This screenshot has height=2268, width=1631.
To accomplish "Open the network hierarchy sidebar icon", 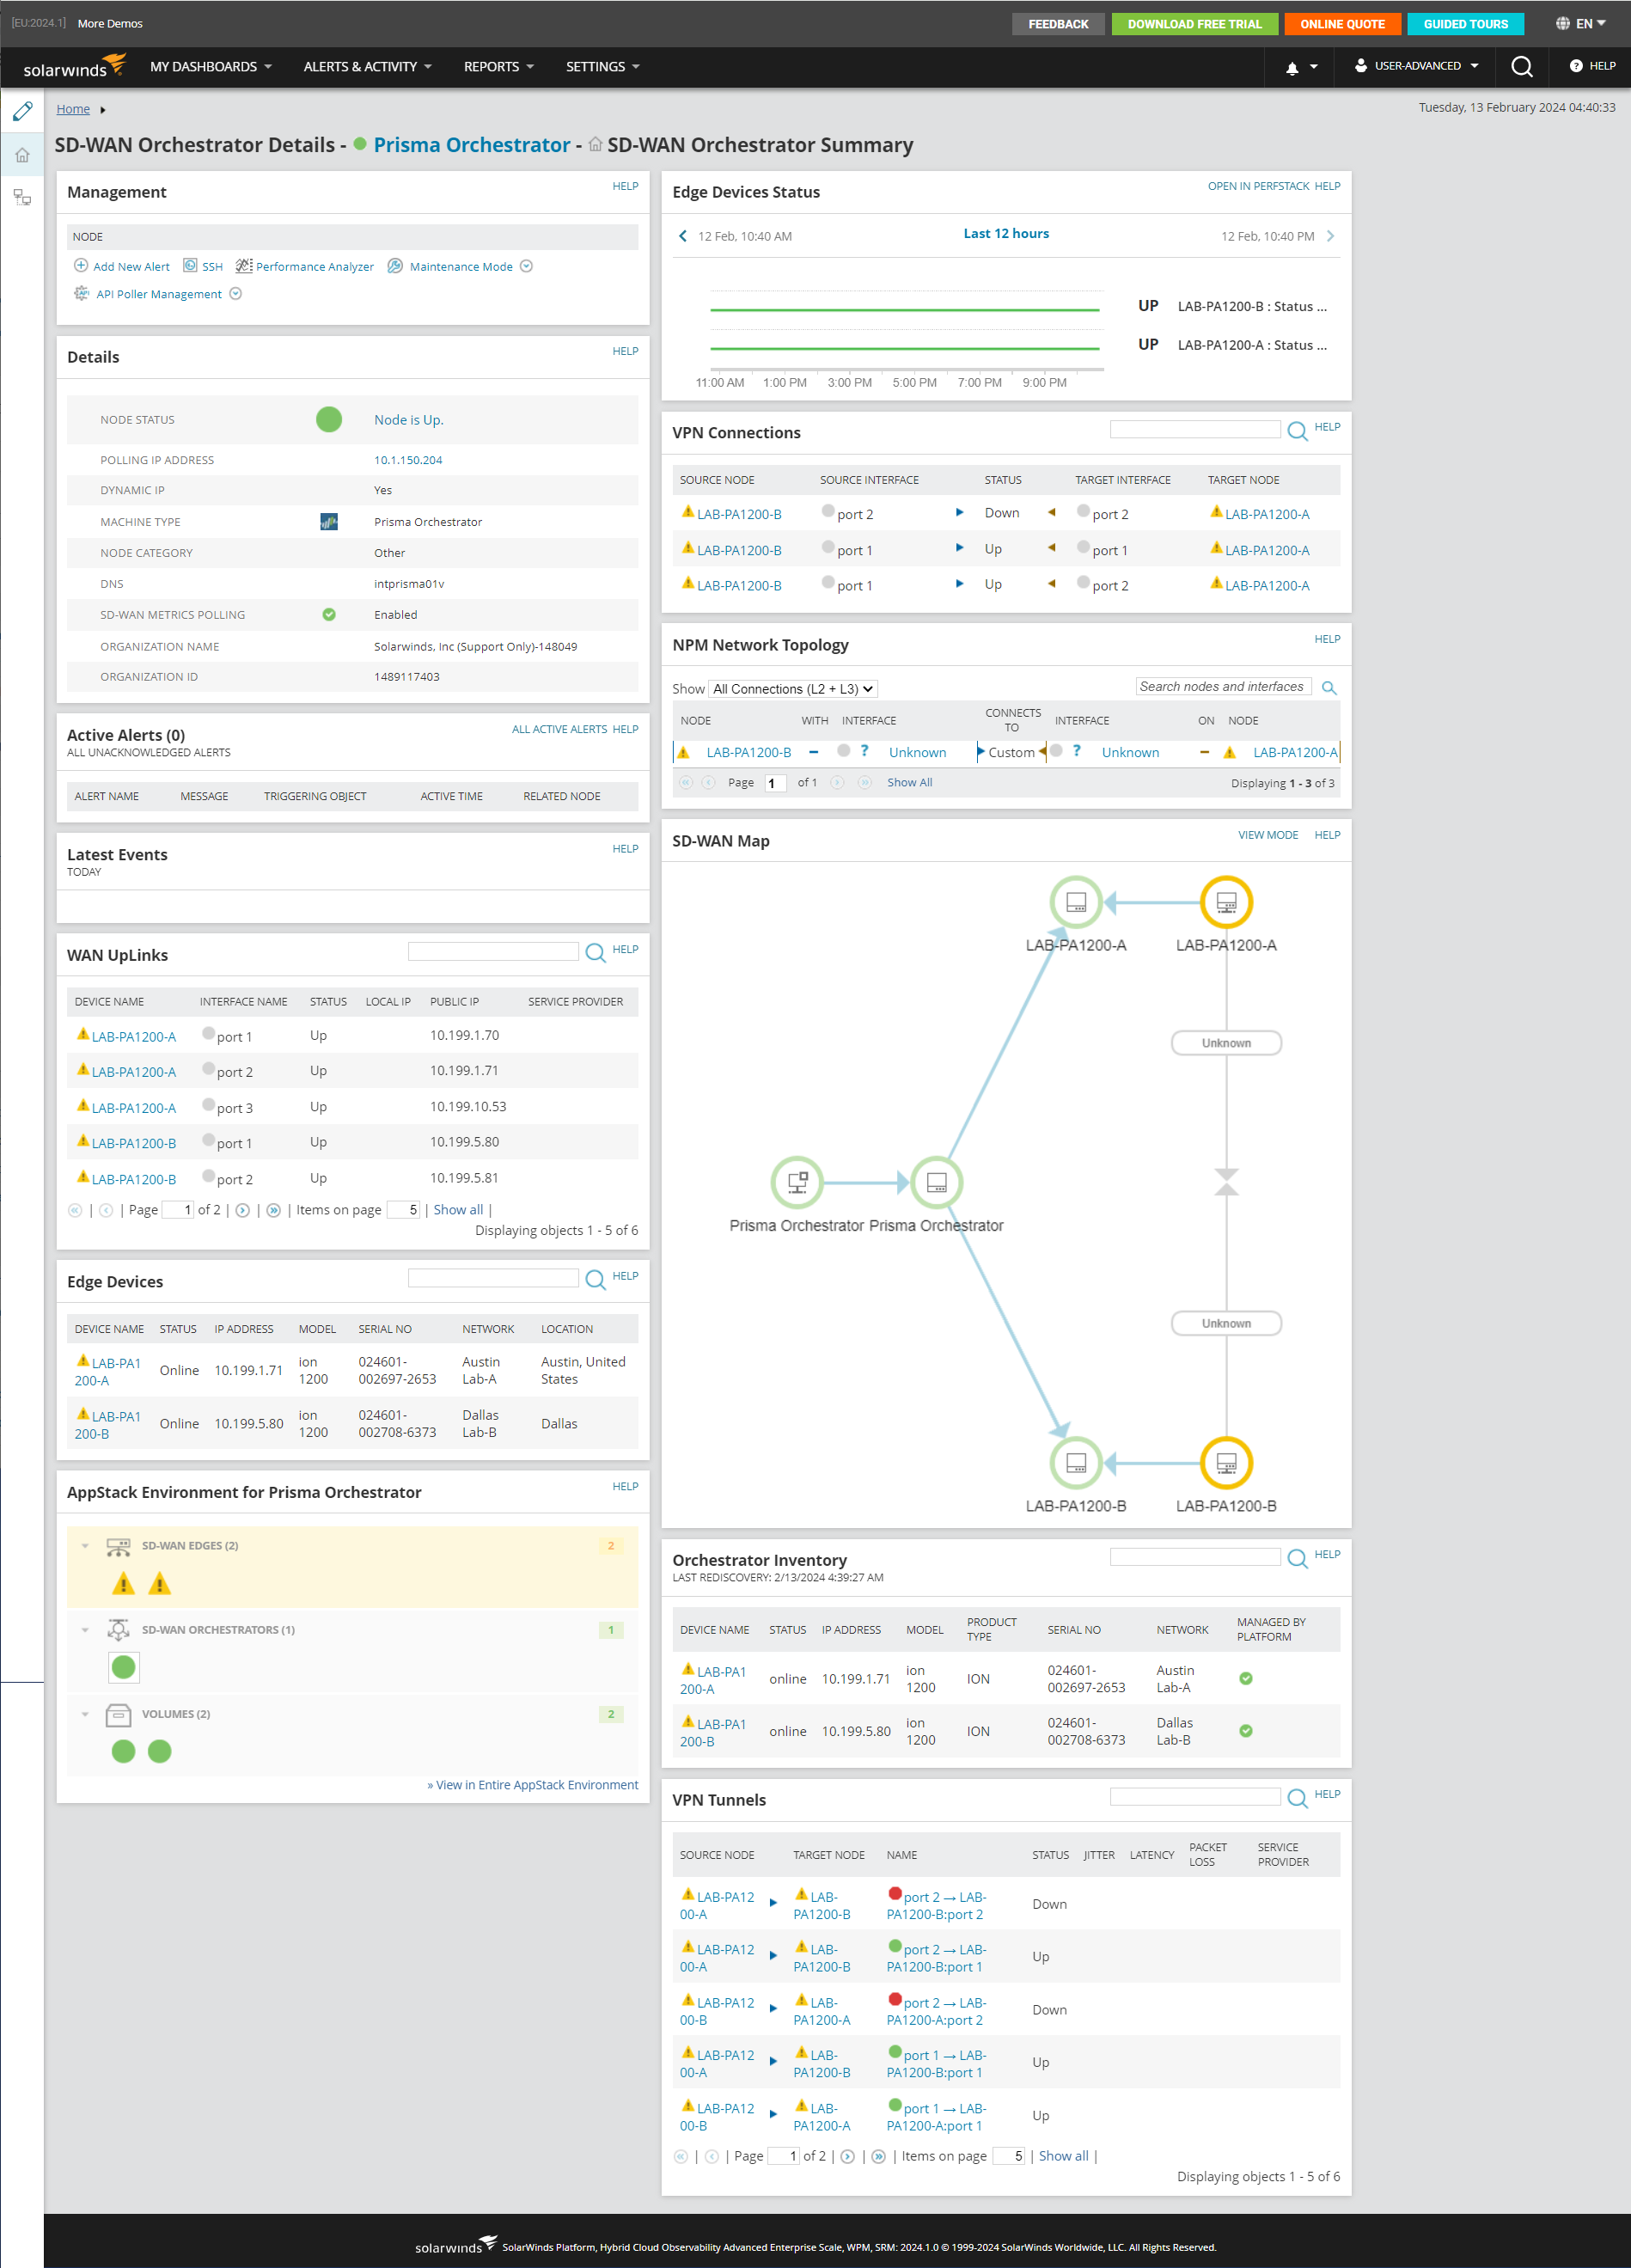I will pyautogui.click(x=22, y=197).
